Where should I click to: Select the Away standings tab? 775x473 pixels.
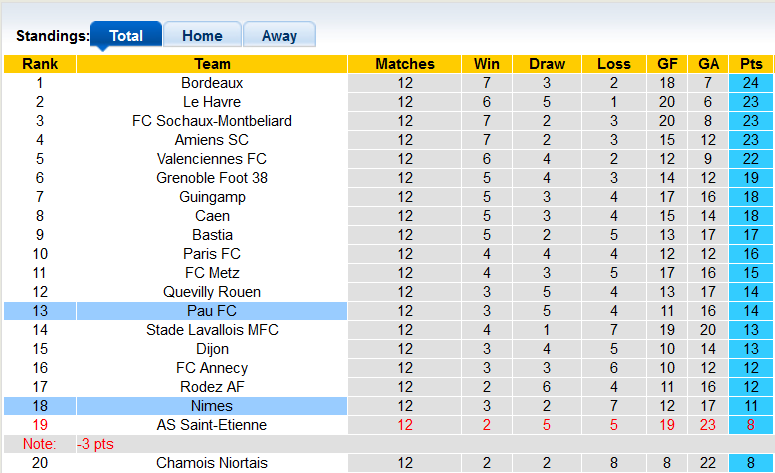[x=279, y=36]
